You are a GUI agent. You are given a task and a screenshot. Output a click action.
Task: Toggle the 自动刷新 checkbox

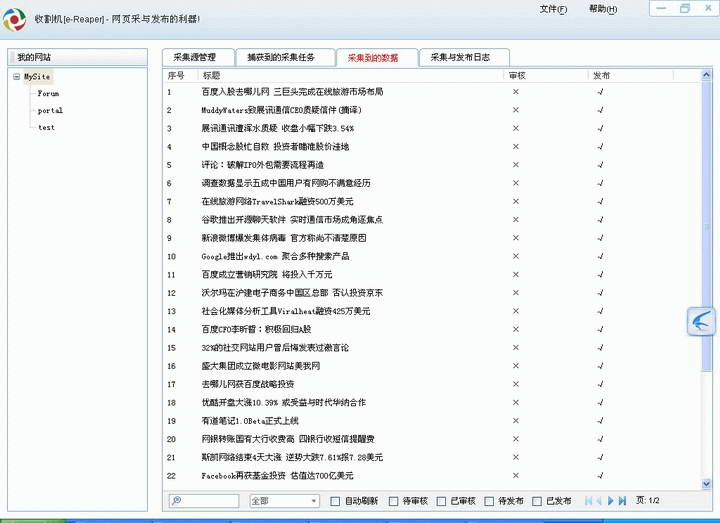coord(335,501)
